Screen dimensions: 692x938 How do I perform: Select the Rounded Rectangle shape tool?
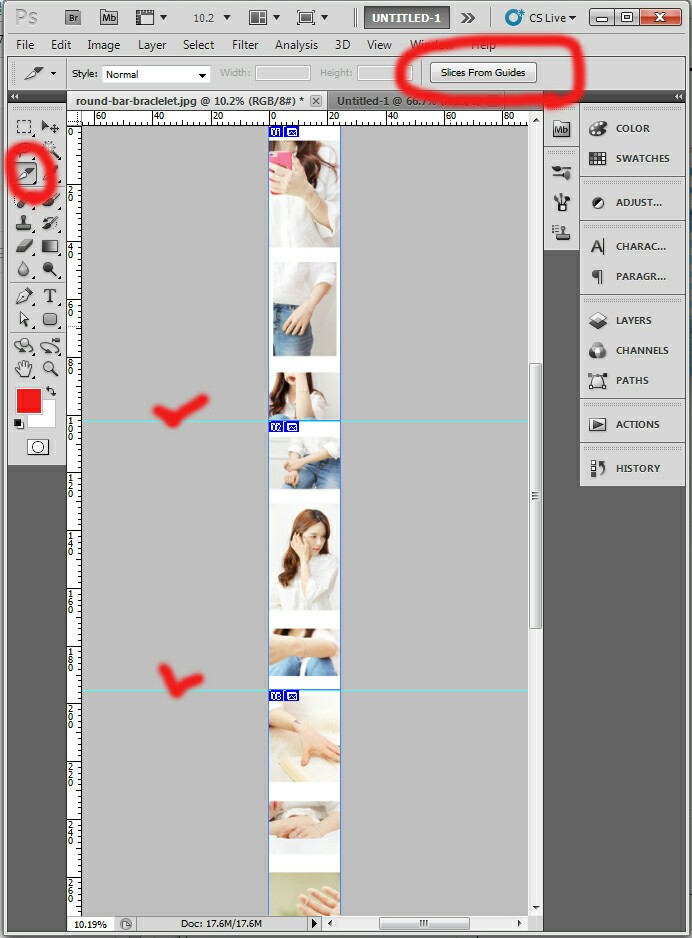click(50, 319)
